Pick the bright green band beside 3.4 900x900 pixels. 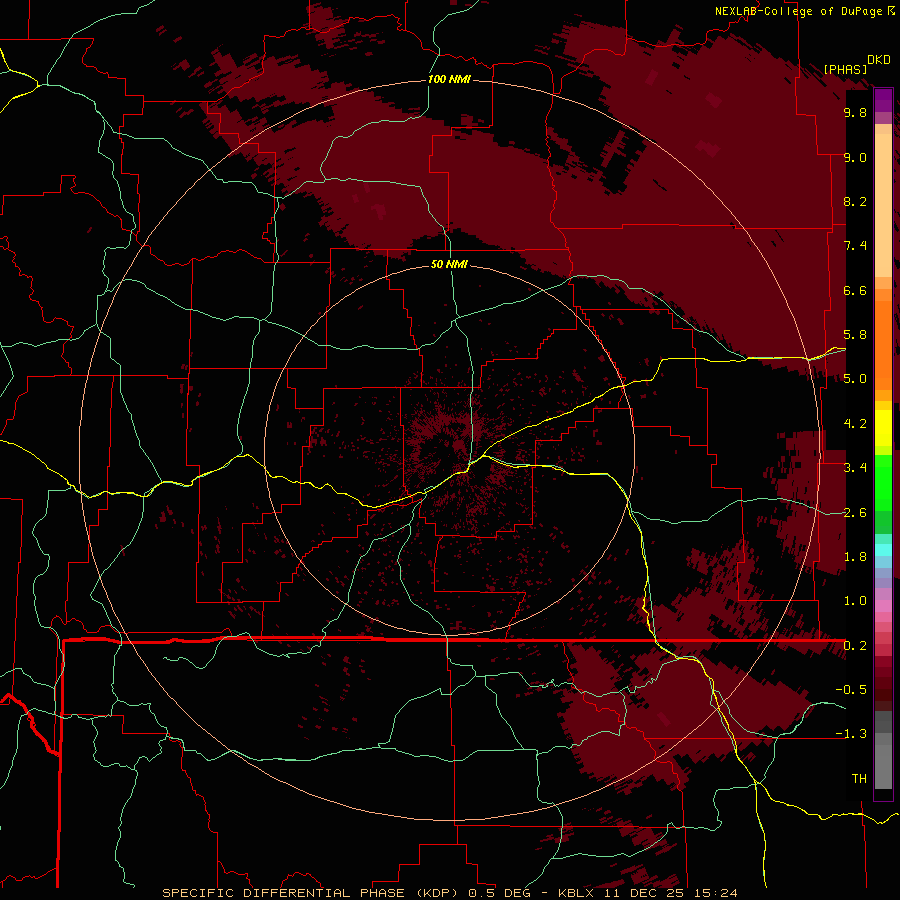[883, 481]
